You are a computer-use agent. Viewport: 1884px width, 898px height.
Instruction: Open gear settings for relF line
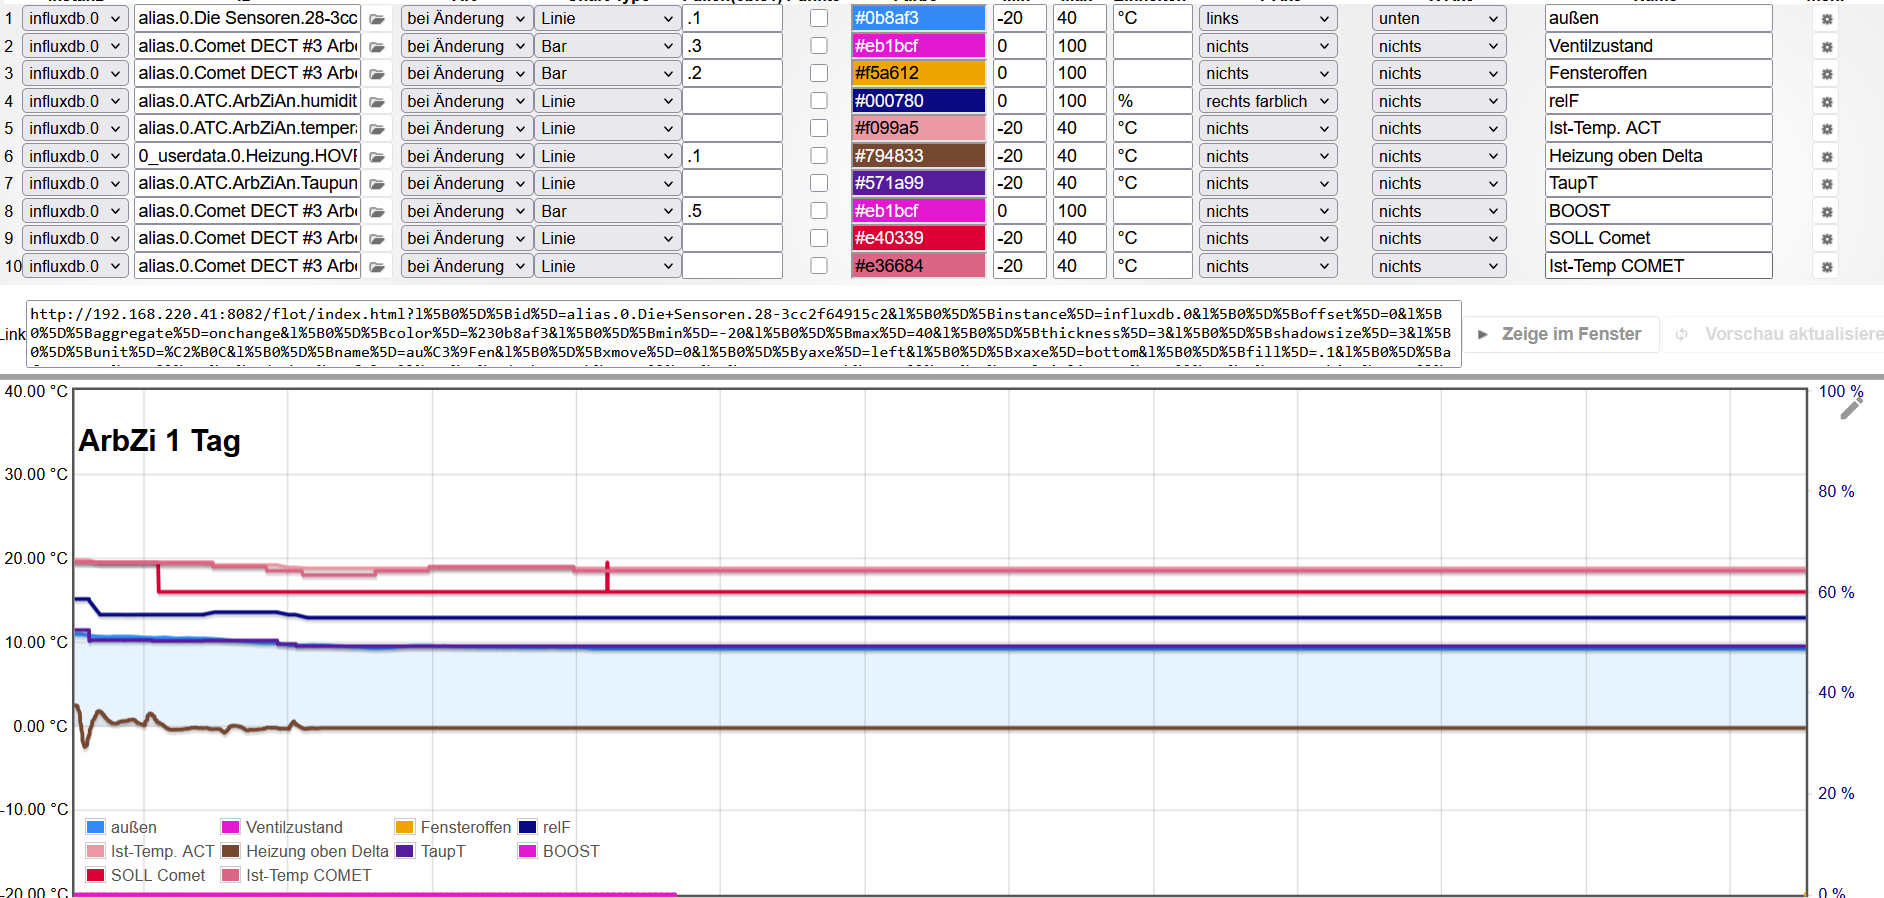(1827, 102)
